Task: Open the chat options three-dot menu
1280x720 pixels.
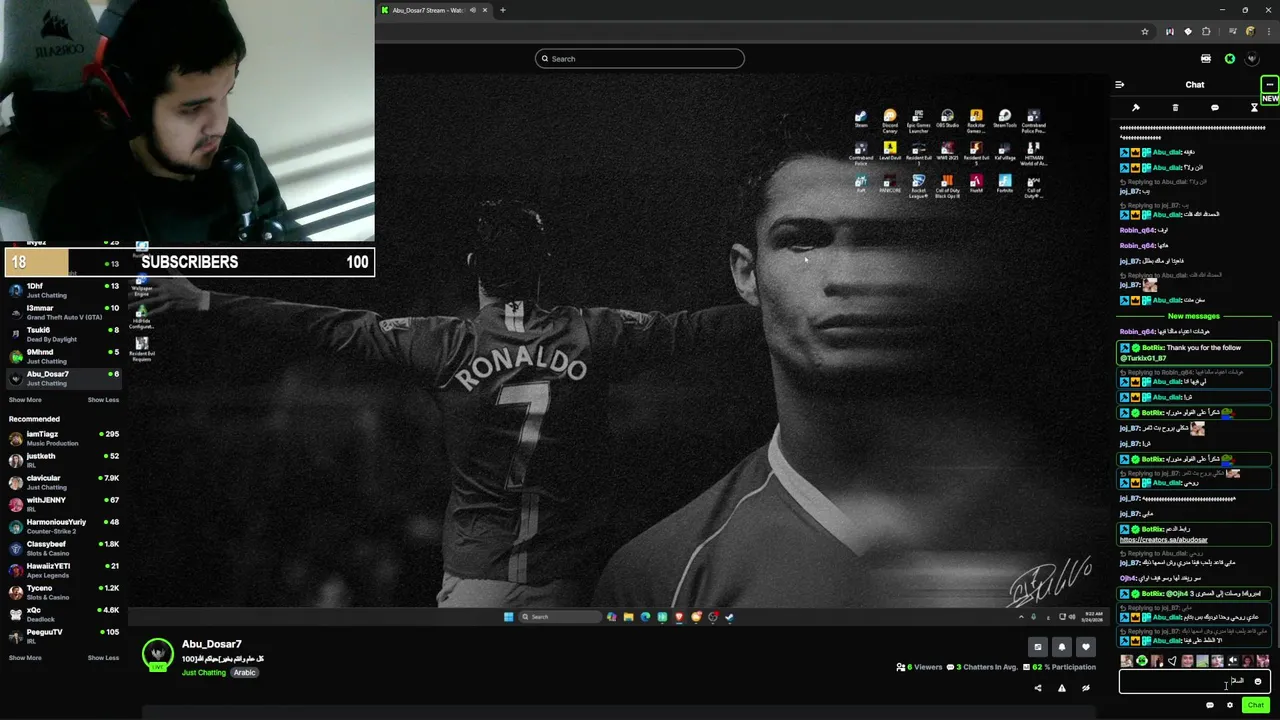Action: tap(1269, 85)
